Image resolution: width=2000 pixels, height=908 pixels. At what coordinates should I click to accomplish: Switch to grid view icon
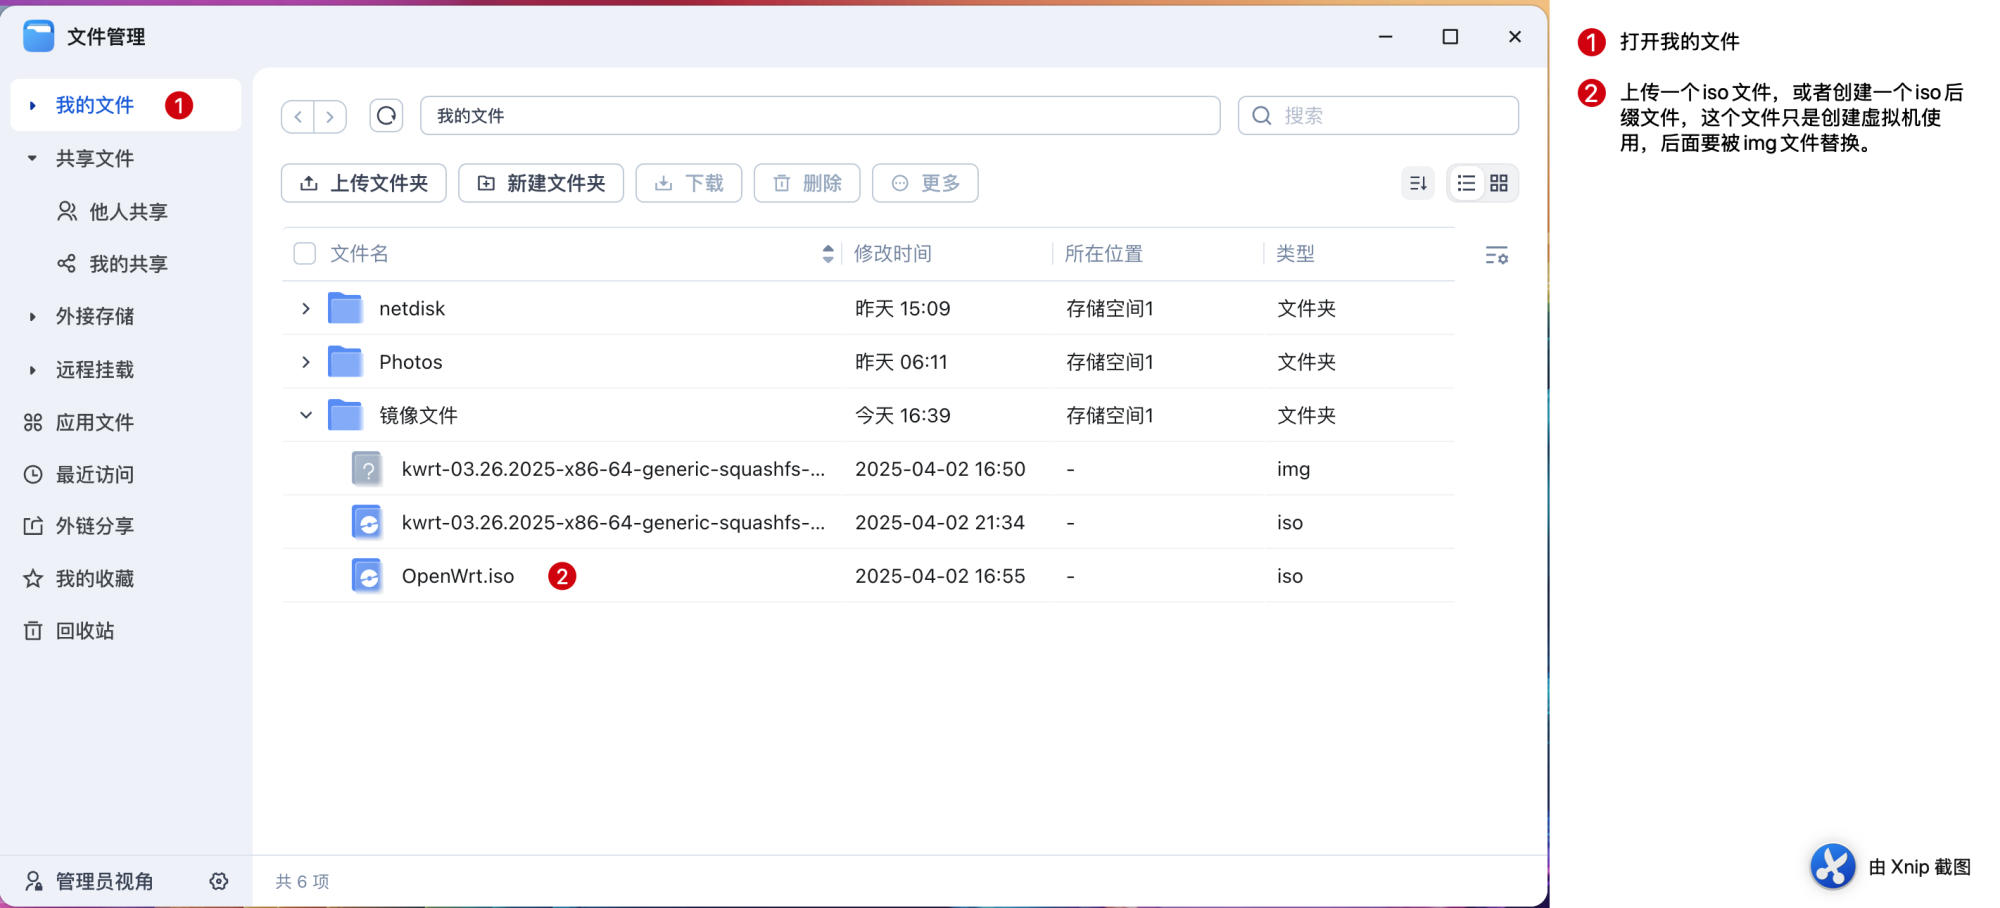[x=1498, y=183]
